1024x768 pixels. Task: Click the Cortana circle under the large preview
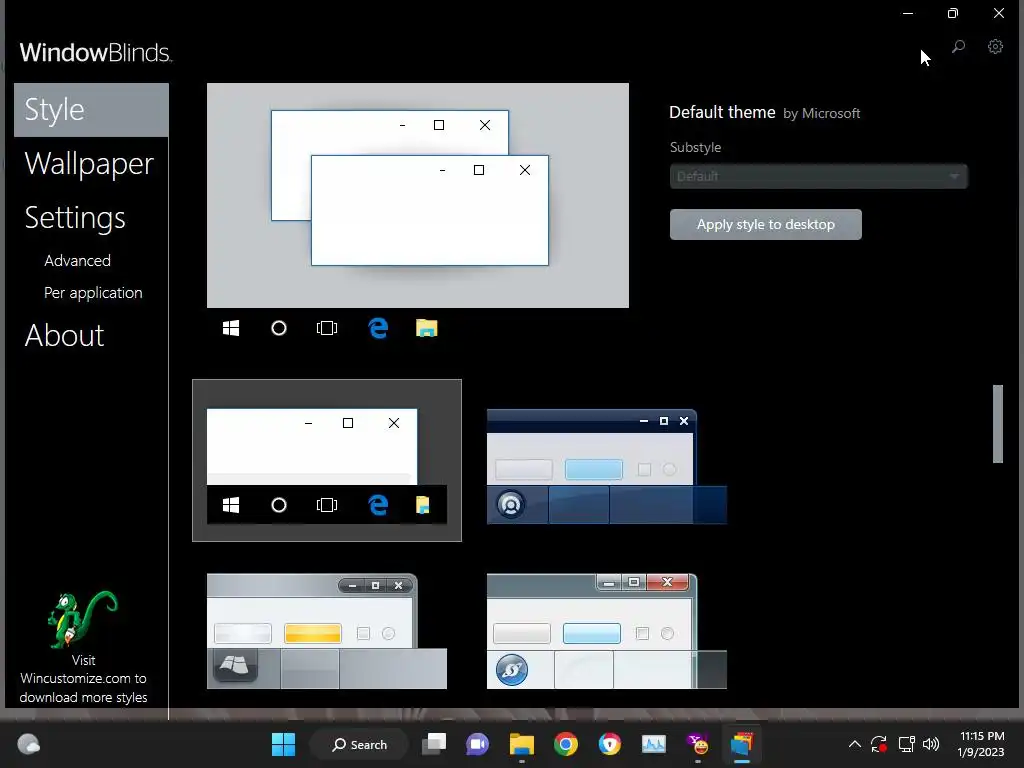(x=279, y=328)
